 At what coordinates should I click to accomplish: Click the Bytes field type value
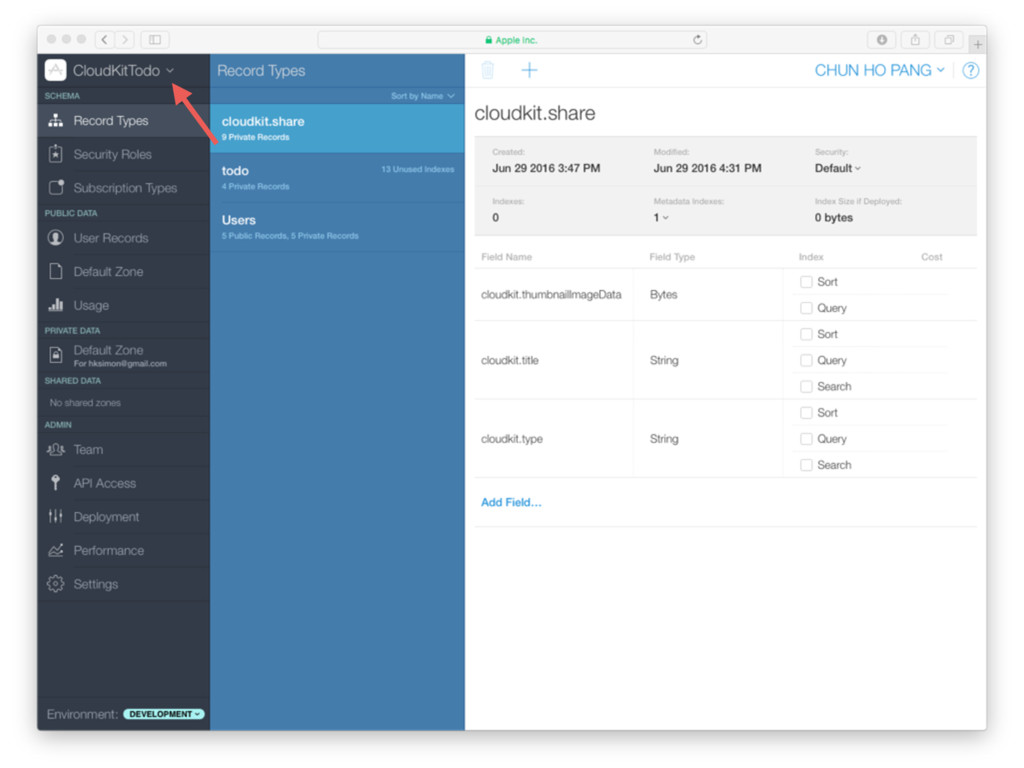point(664,295)
